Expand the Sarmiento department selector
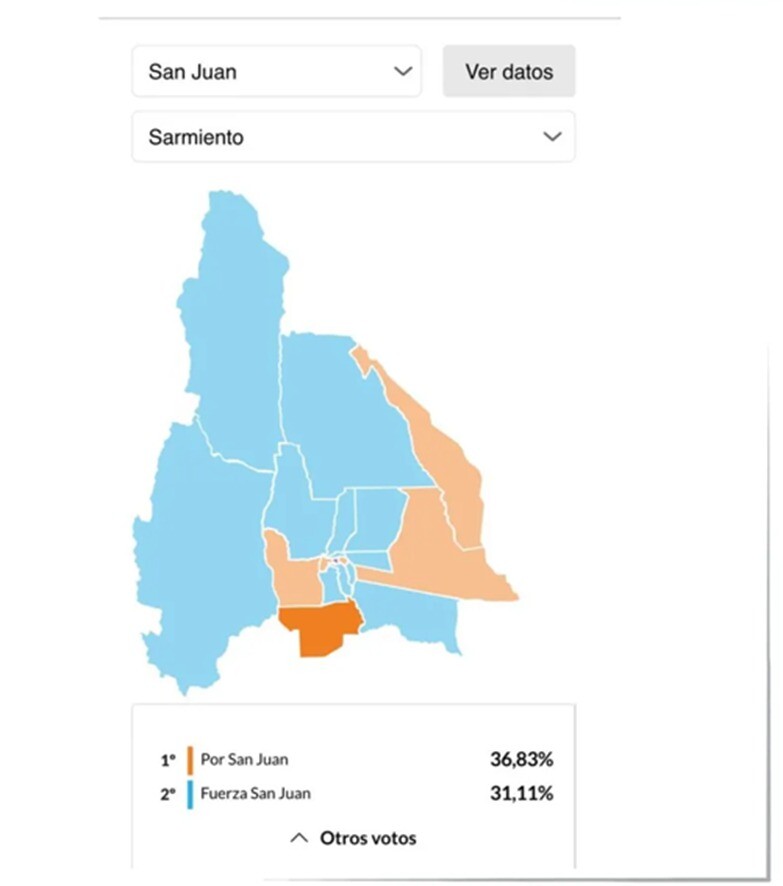Screen dimensions: 783x886 point(354,136)
